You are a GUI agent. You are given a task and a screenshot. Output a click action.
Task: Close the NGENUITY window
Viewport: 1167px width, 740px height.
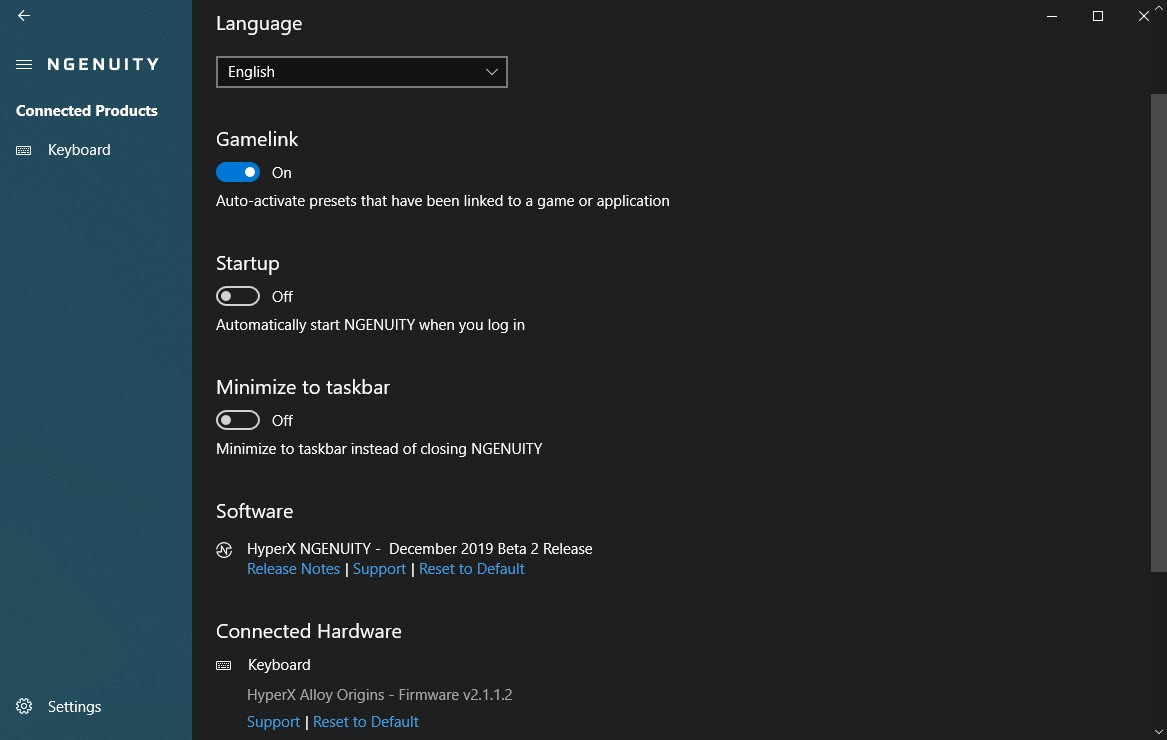tap(1143, 16)
